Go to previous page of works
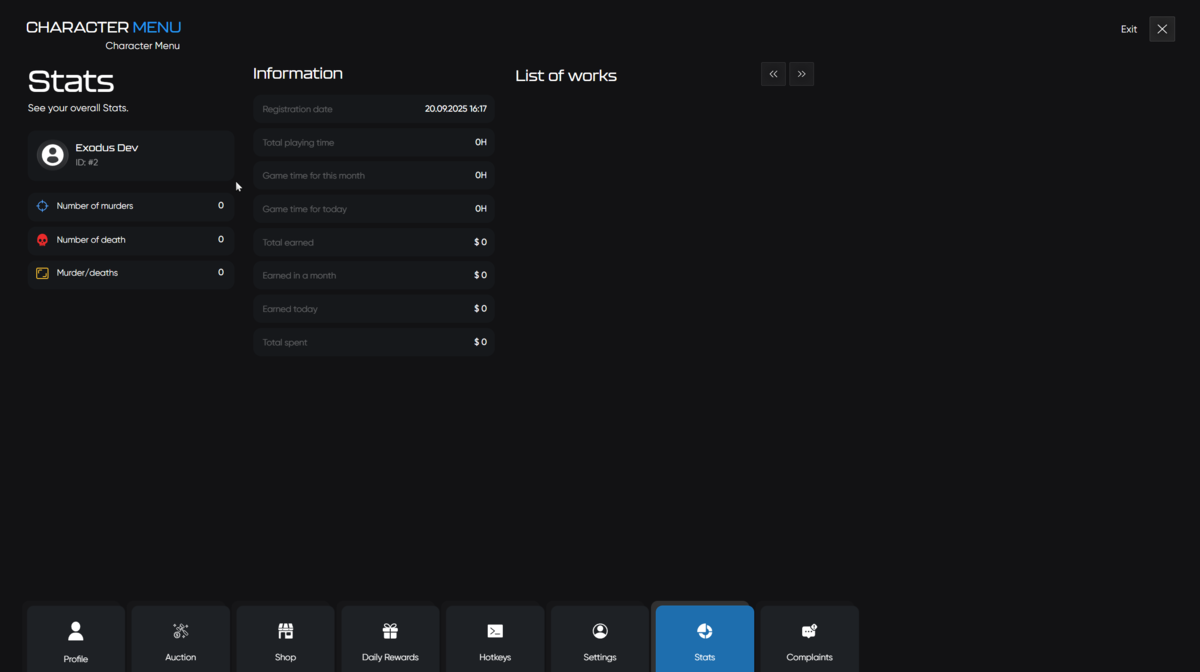The width and height of the screenshot is (1200, 672). point(773,74)
